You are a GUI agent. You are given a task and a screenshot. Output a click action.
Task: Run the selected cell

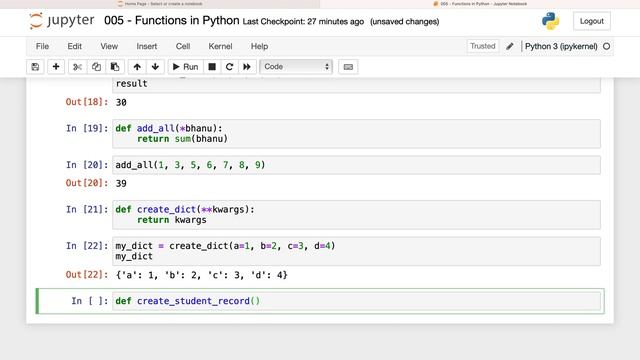pyautogui.click(x=185, y=67)
